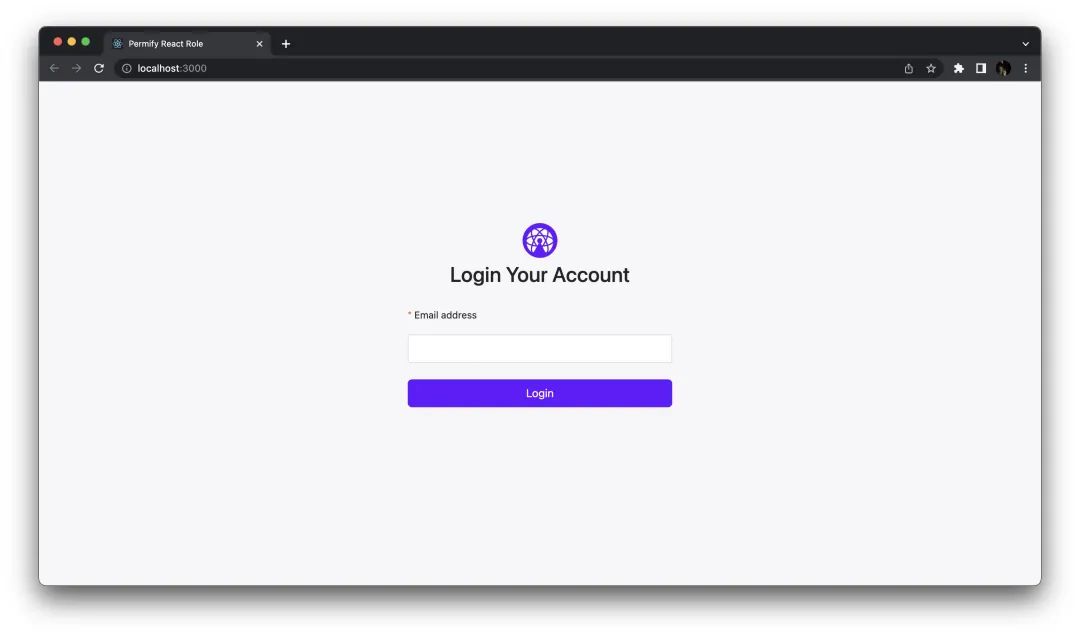Click the green fullscreen window button
This screenshot has height=637, width=1080.
point(85,42)
